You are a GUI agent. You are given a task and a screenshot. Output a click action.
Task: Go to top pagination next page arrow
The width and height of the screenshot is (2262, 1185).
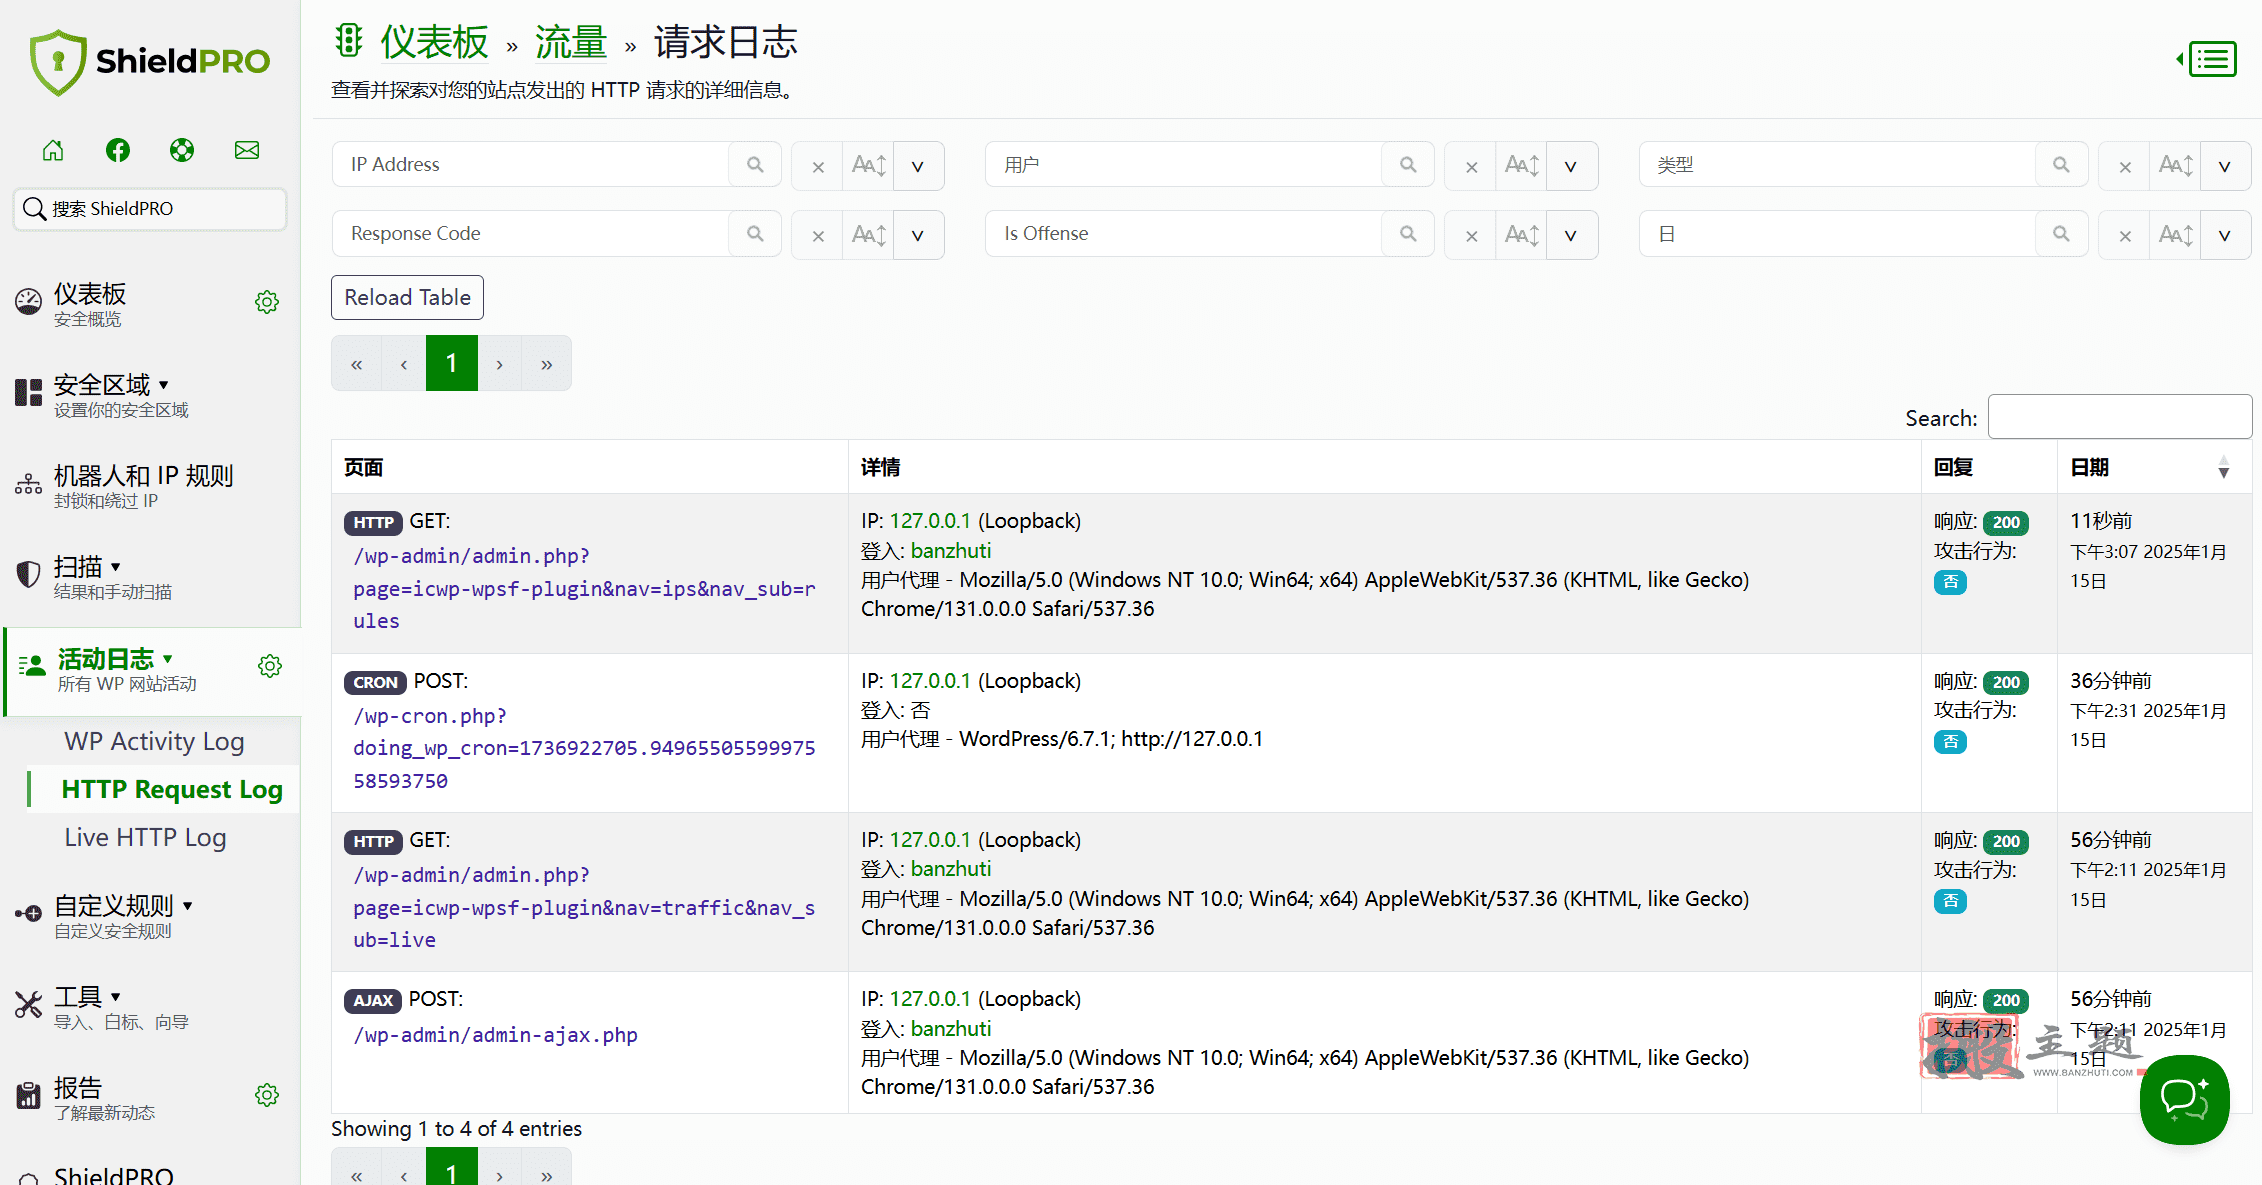pos(499,363)
